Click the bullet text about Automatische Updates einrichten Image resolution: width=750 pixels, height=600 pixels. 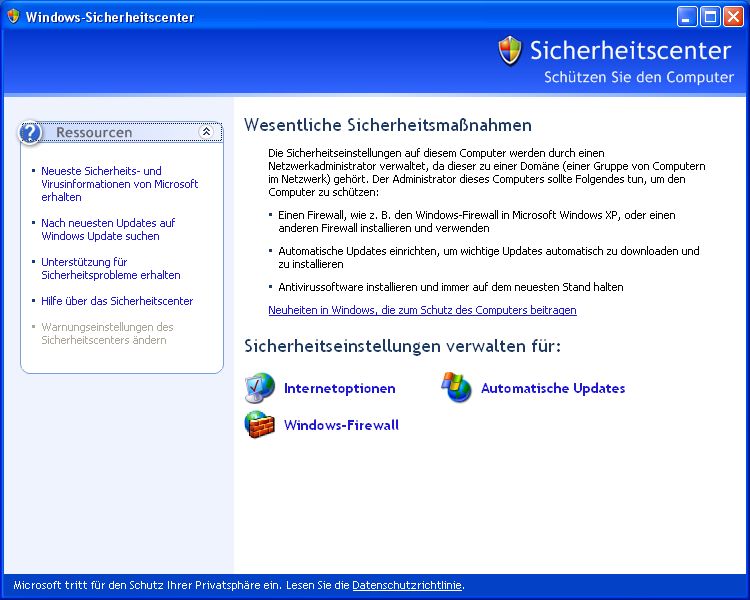pyautogui.click(x=489, y=257)
